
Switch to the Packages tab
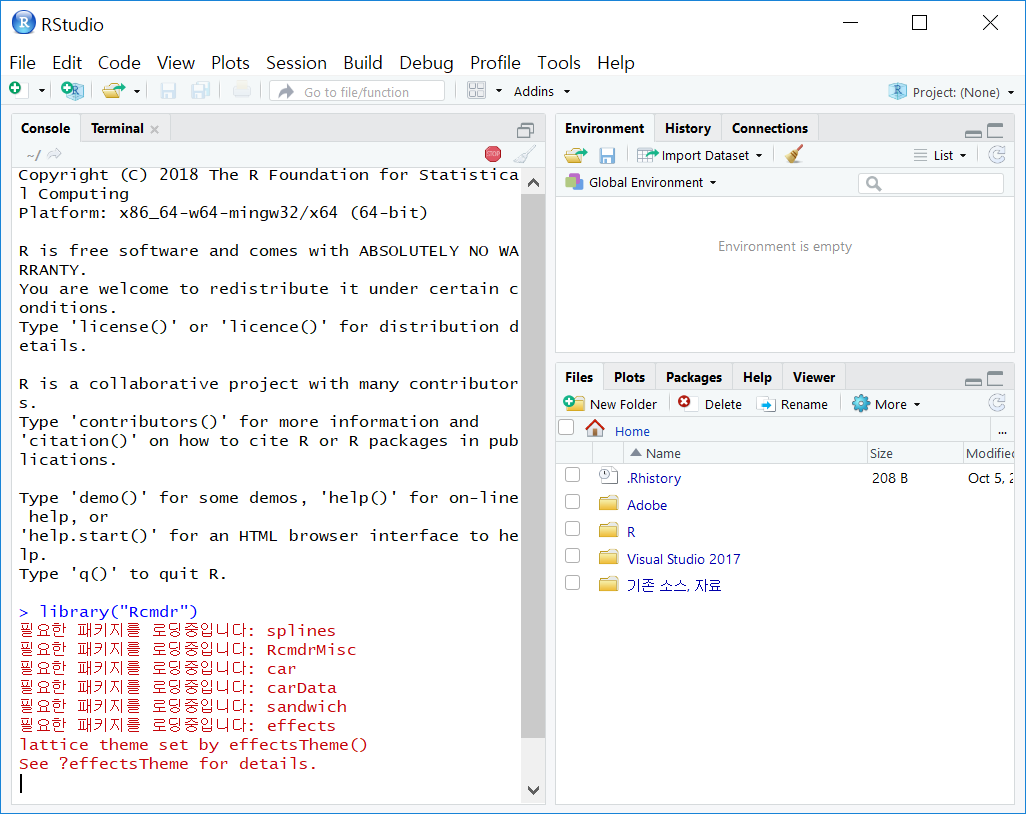[694, 378]
